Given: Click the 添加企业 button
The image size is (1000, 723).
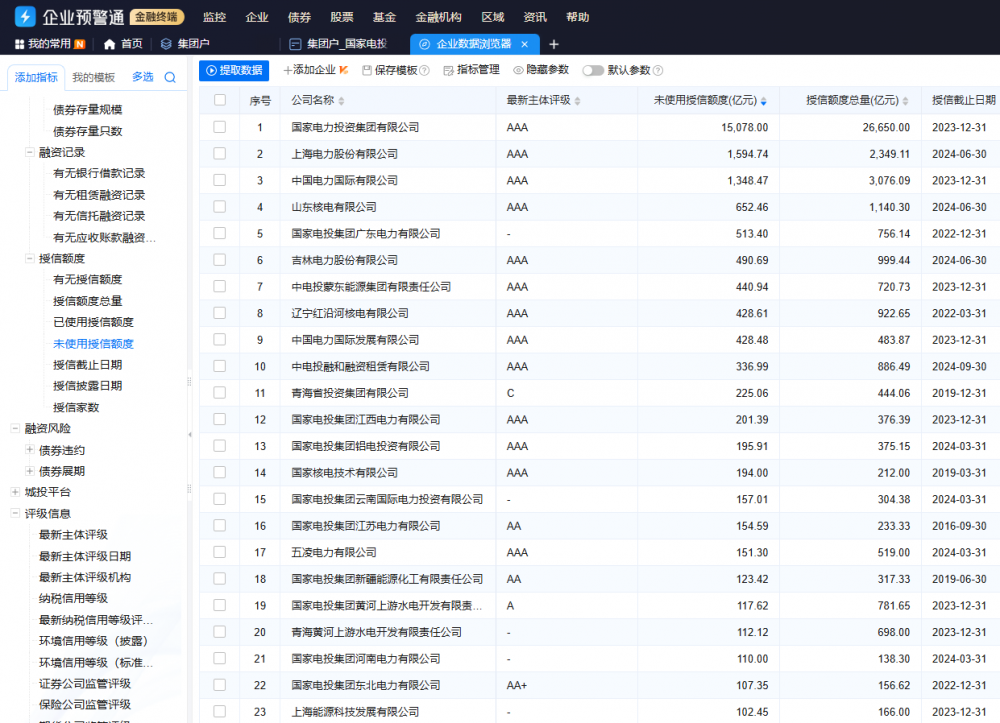Looking at the screenshot, I should [310, 70].
